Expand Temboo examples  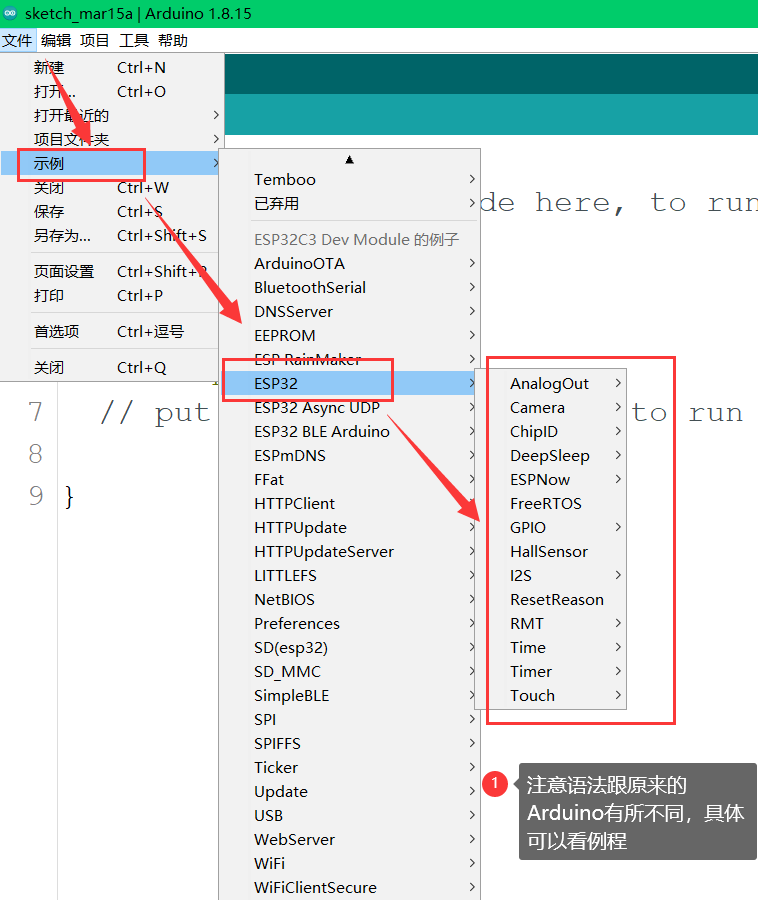[x=349, y=180]
